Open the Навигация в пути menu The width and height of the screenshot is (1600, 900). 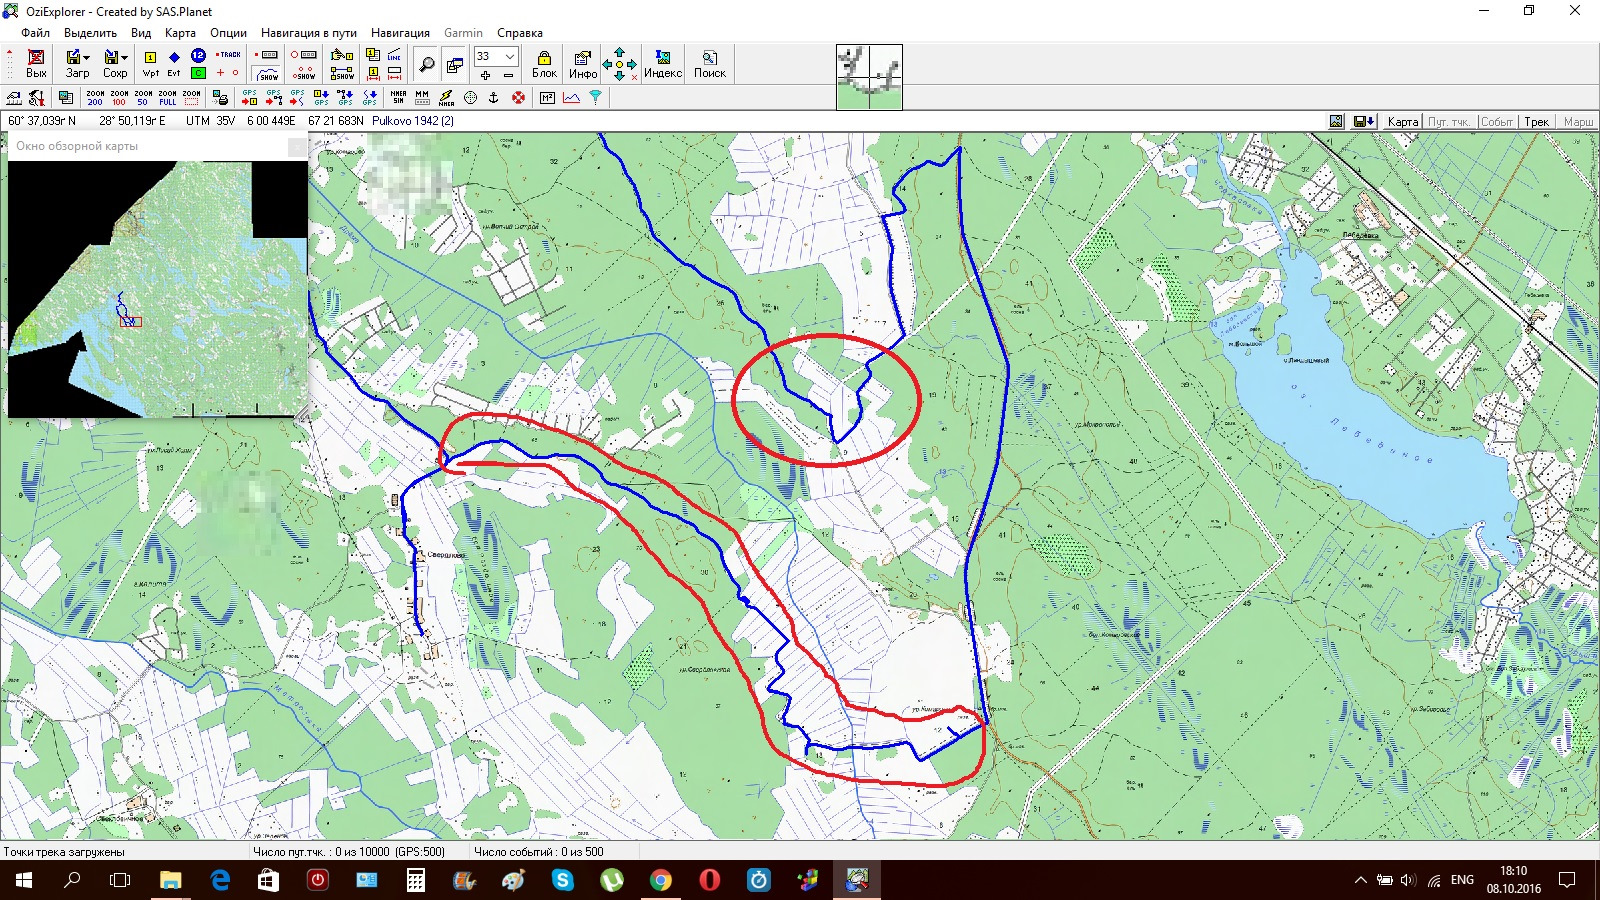pos(309,33)
